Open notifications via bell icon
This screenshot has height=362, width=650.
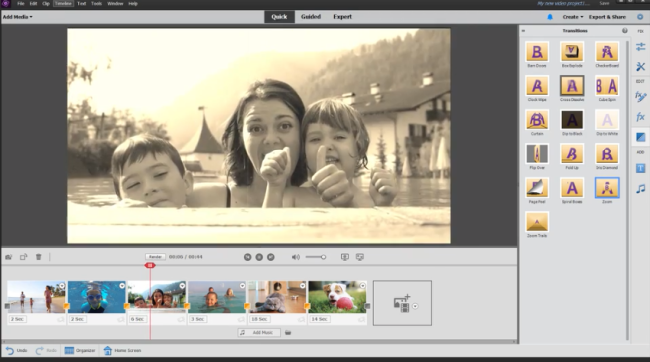pos(550,17)
